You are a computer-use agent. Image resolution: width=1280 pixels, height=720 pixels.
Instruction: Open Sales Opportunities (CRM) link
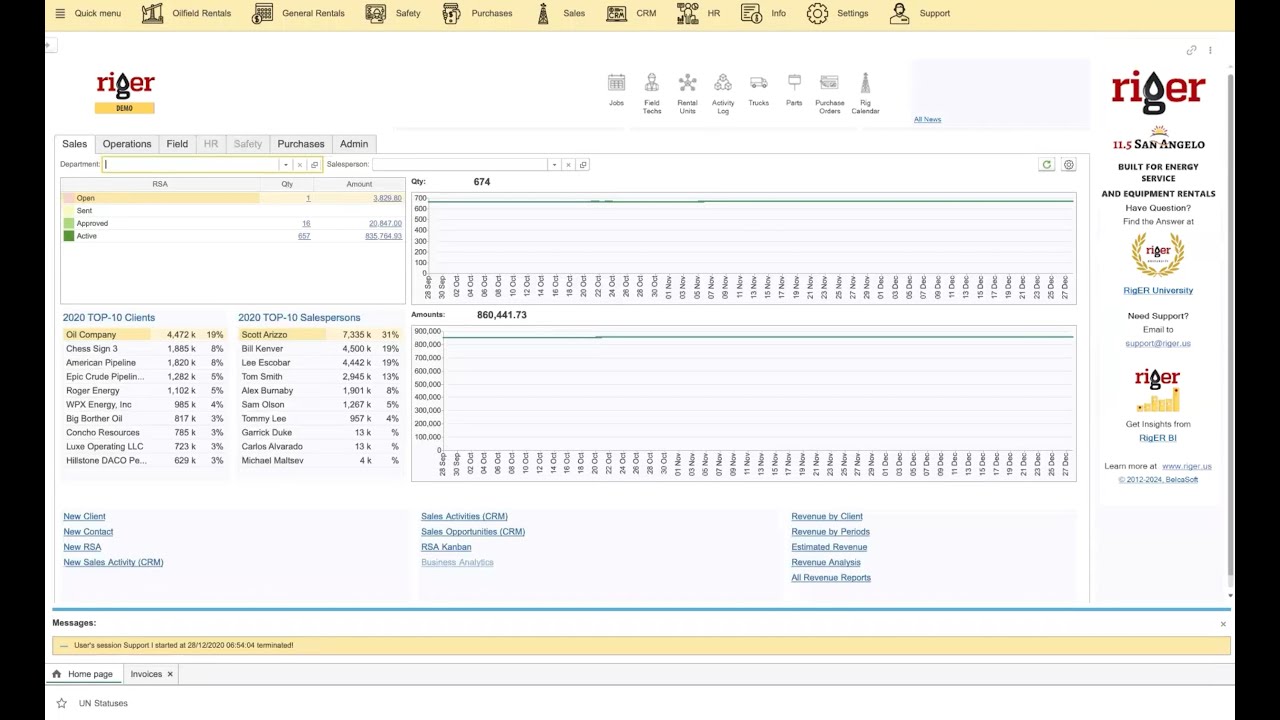click(x=473, y=532)
